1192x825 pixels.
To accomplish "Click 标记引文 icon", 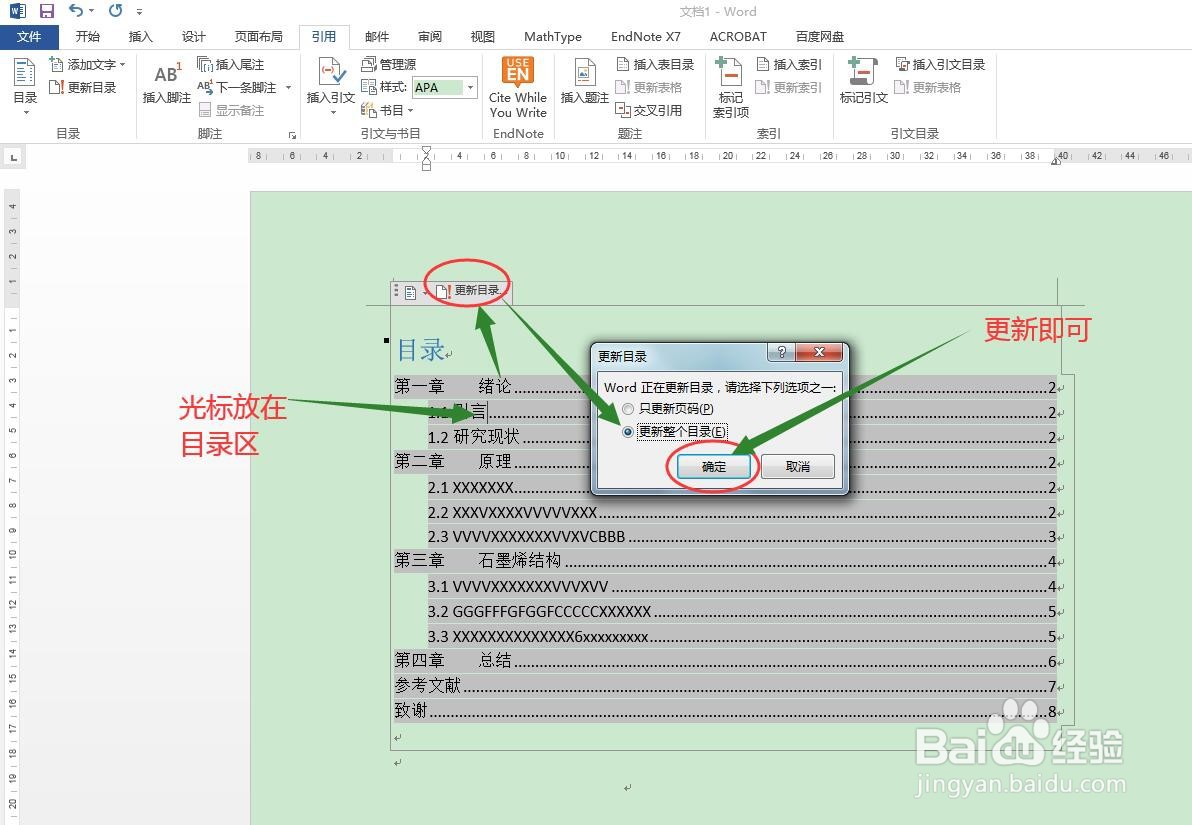I will pyautogui.click(x=864, y=81).
